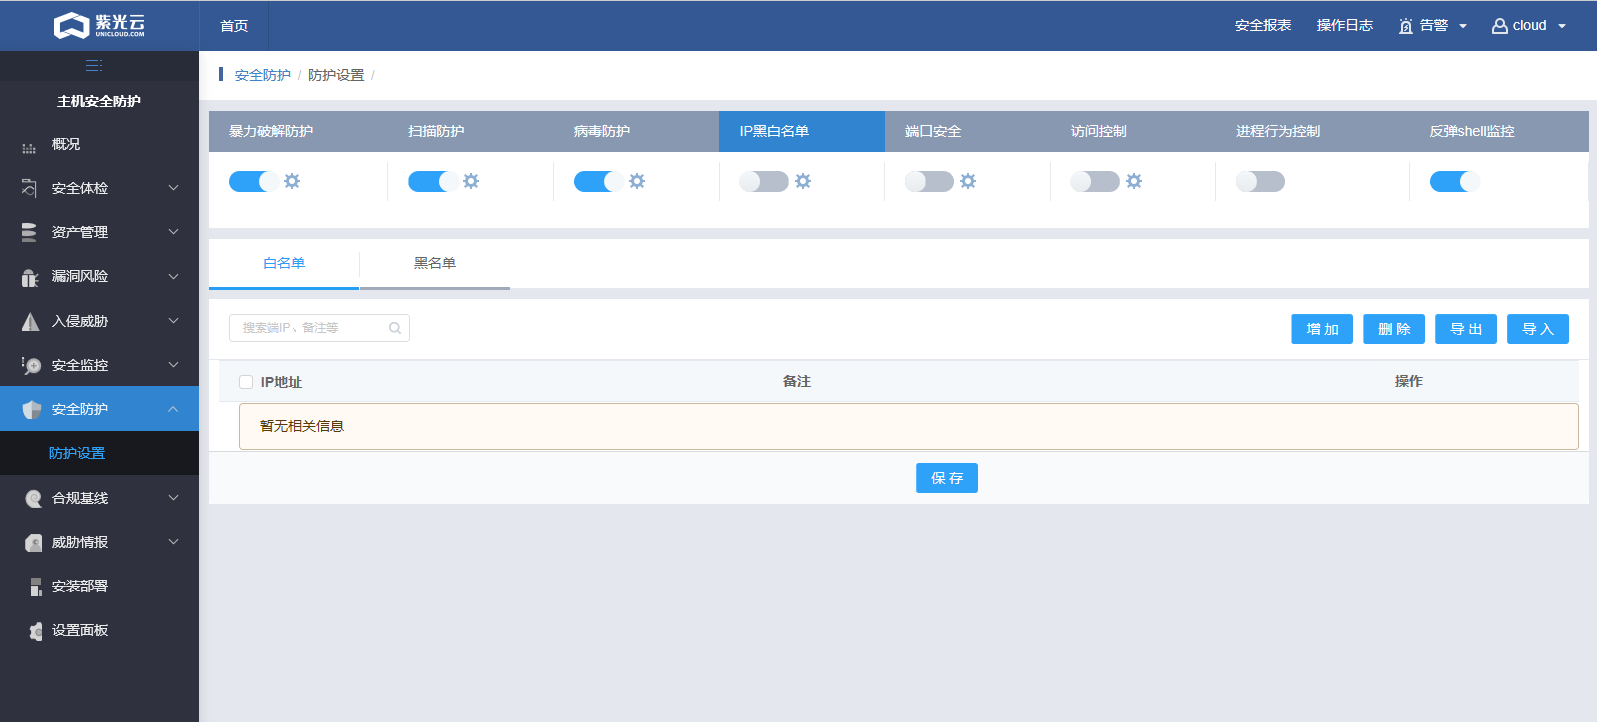The width and height of the screenshot is (1597, 722).
Task: Check the IP地址 select-all checkbox
Action: coord(246,382)
